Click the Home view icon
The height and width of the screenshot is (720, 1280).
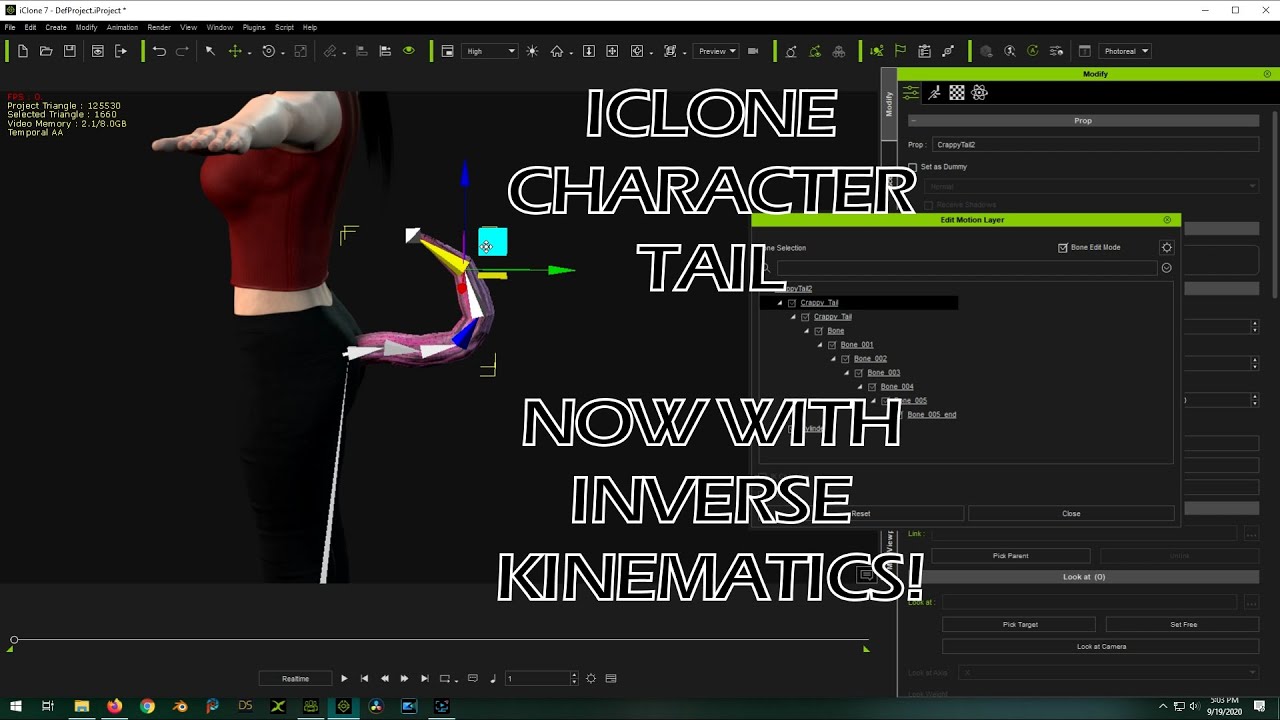click(557, 51)
